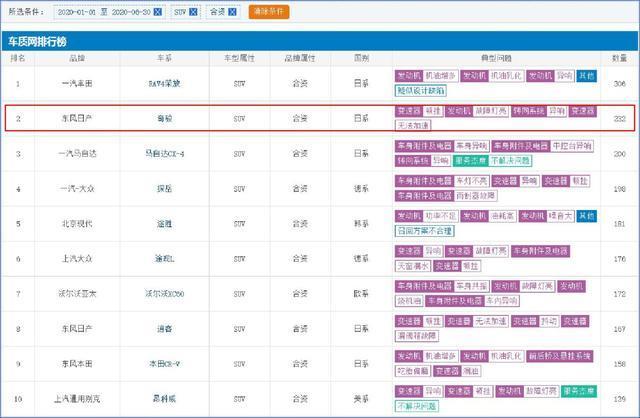The width and height of the screenshot is (640, 418).
Task: Click complaint count 172
Action: pos(619,293)
